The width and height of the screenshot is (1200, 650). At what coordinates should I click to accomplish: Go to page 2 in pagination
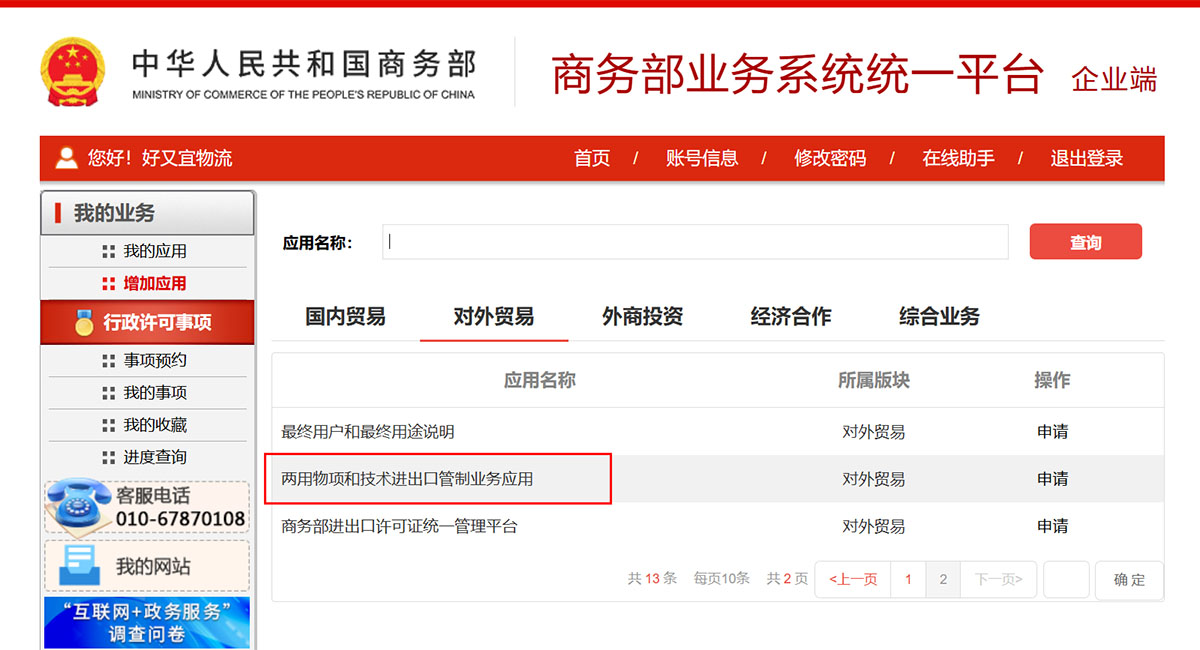coord(942,579)
